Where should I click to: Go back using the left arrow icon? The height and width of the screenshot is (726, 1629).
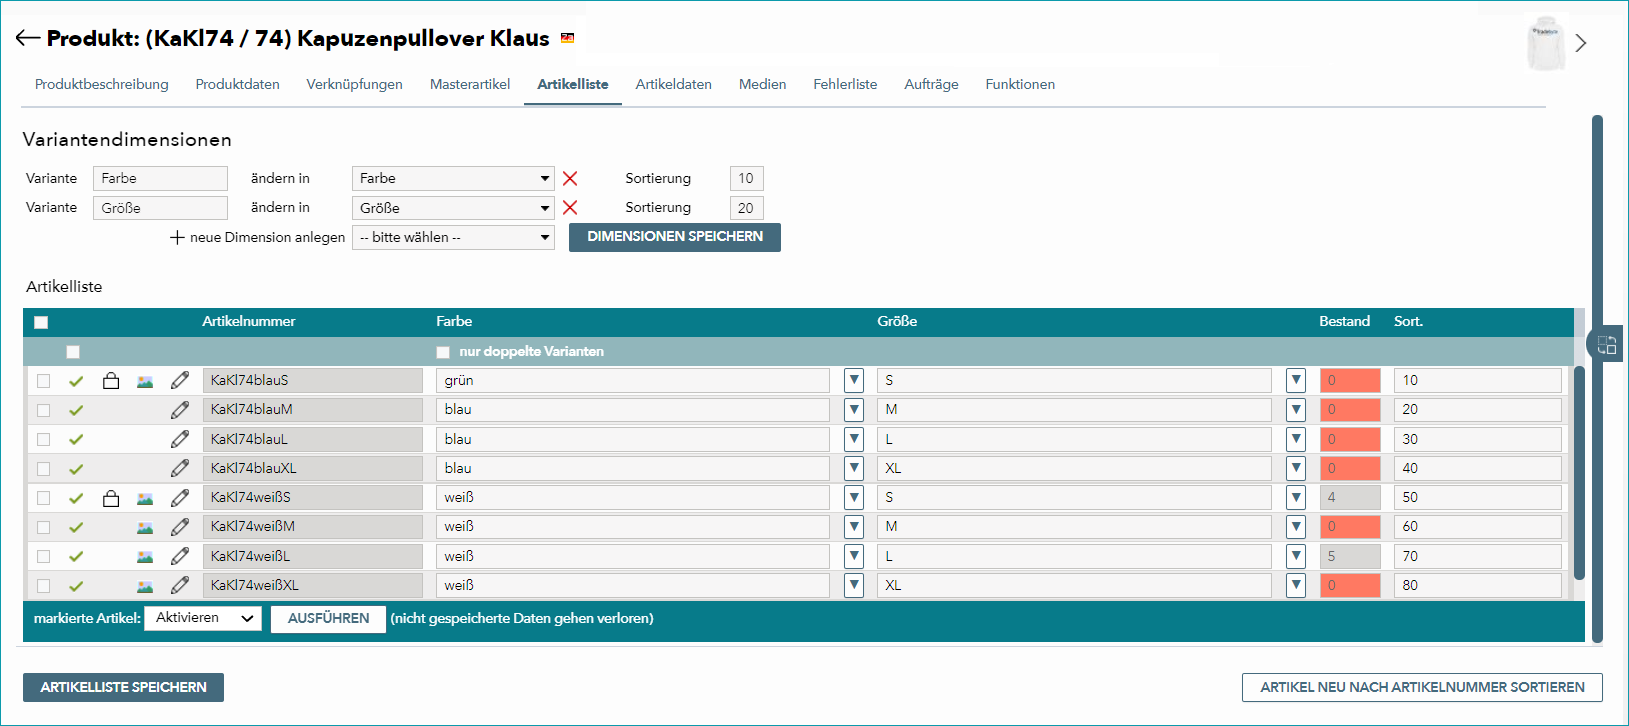[27, 38]
